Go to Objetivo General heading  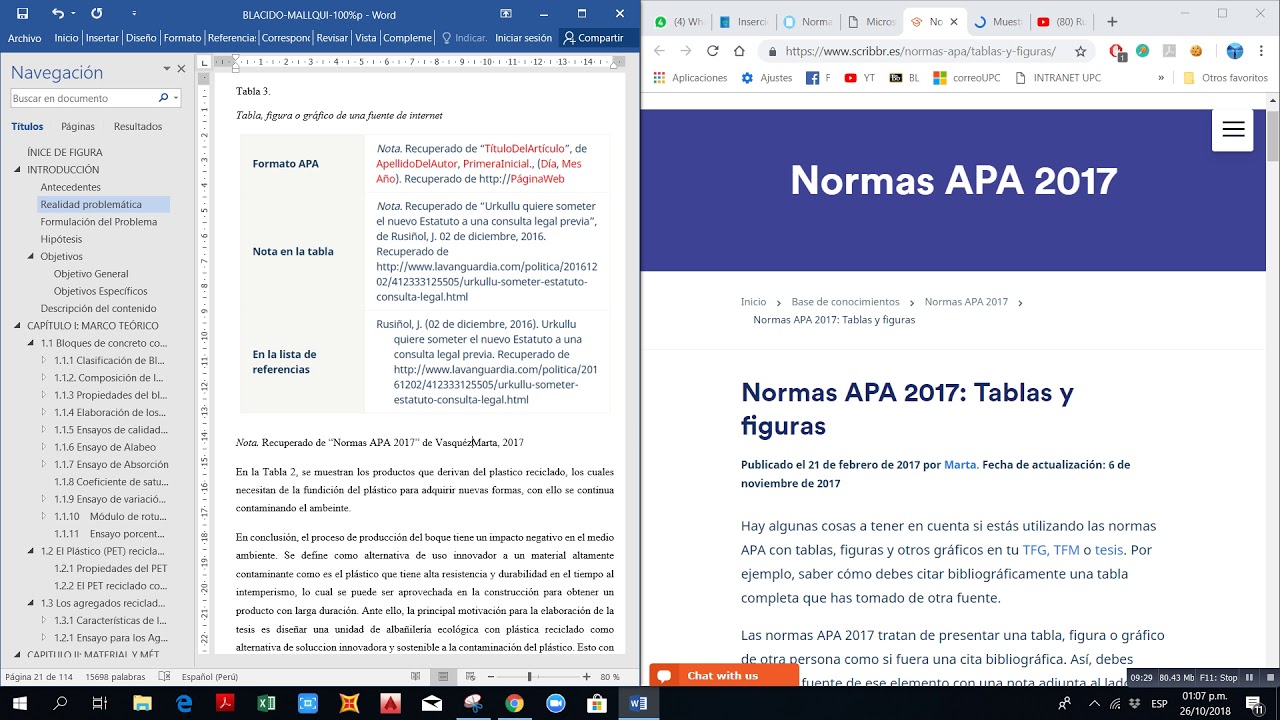tap(91, 273)
